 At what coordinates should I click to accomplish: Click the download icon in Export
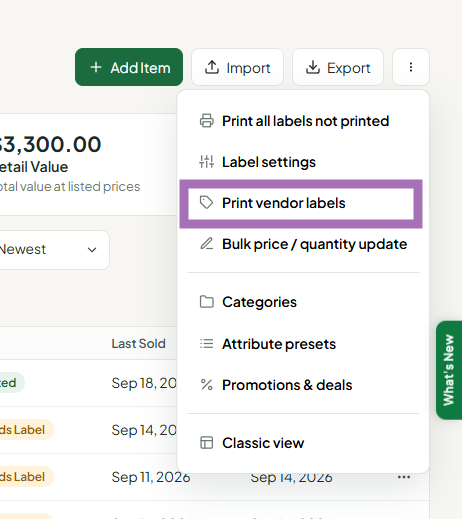pyautogui.click(x=313, y=67)
